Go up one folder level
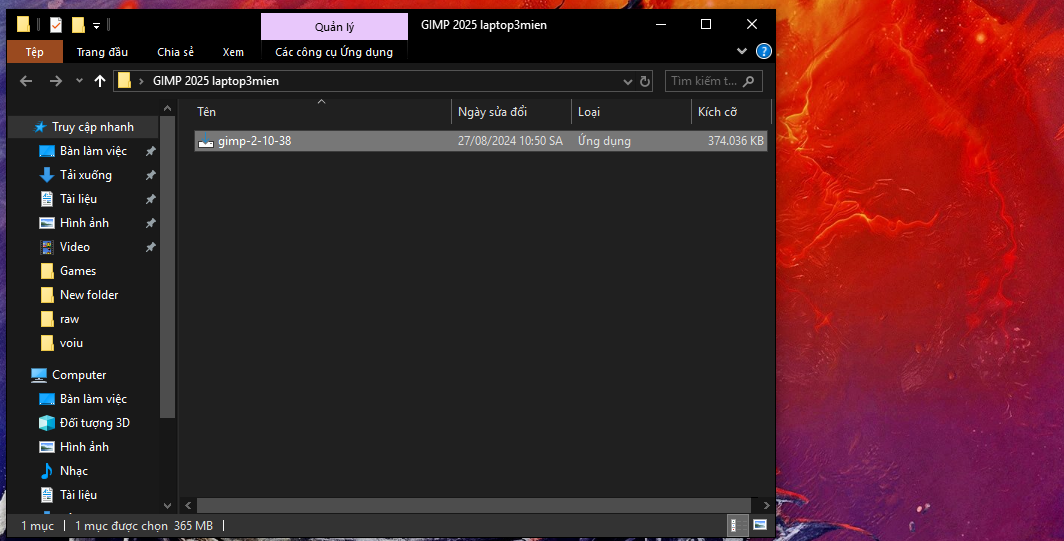1064x541 pixels. click(100, 81)
